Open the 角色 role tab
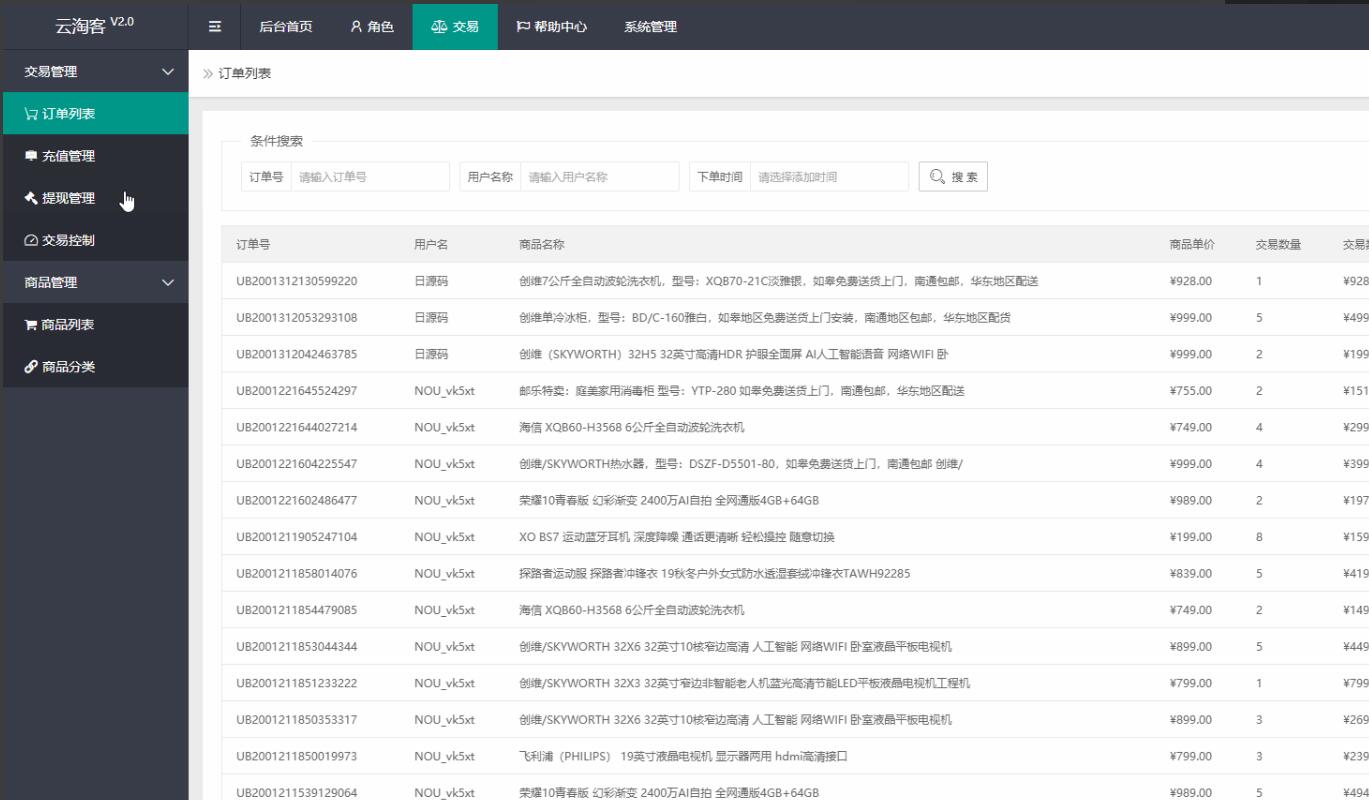 [x=372, y=27]
